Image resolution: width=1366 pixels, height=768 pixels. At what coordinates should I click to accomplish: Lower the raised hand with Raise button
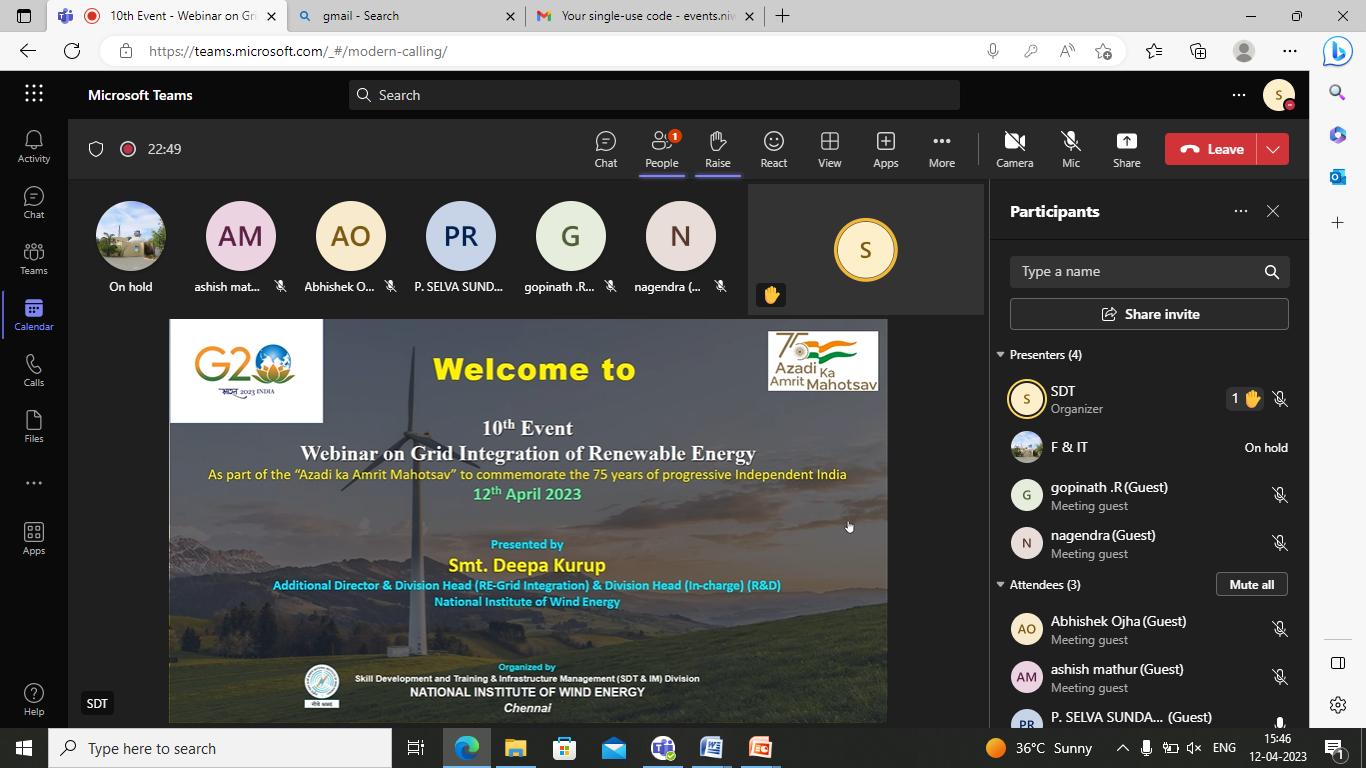(717, 149)
